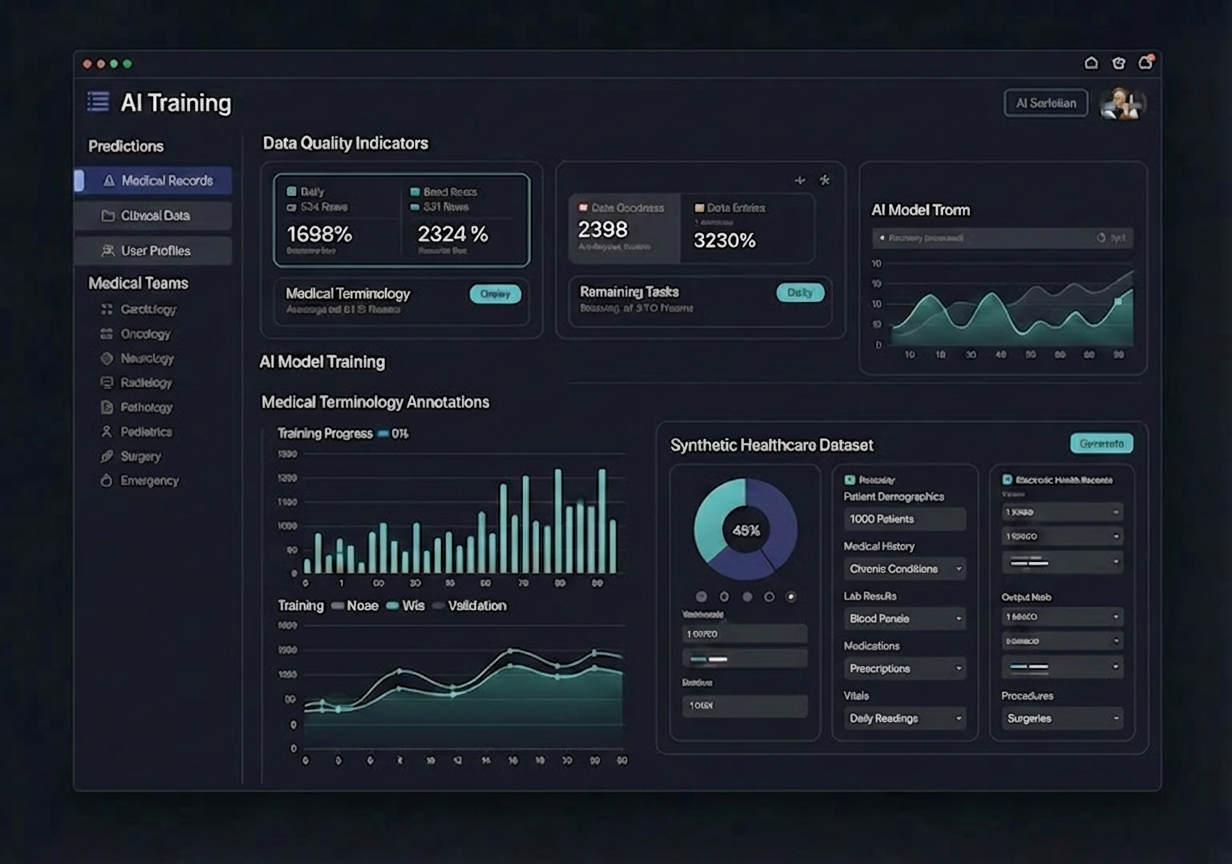This screenshot has height=864, width=1232.
Task: Click the Cardiology team icon in sidebar
Action: pos(107,310)
